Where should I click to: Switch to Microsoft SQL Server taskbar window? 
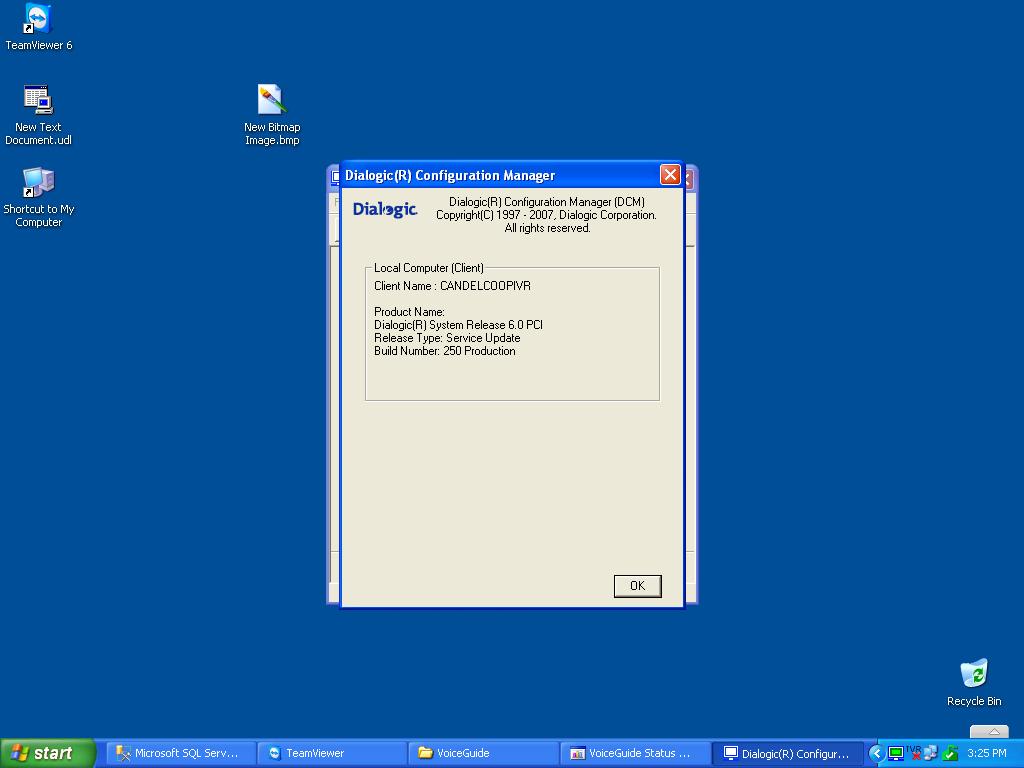tap(181, 754)
